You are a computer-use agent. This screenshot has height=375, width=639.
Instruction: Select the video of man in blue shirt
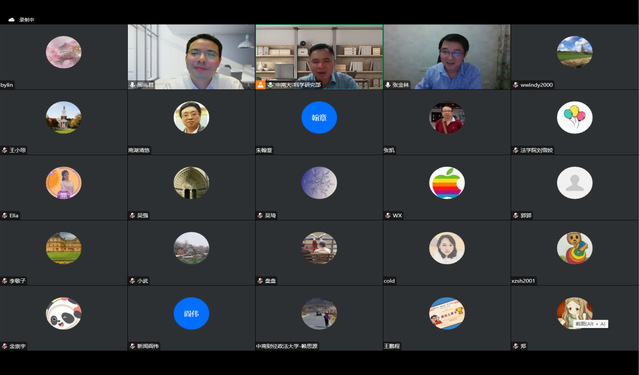(447, 57)
